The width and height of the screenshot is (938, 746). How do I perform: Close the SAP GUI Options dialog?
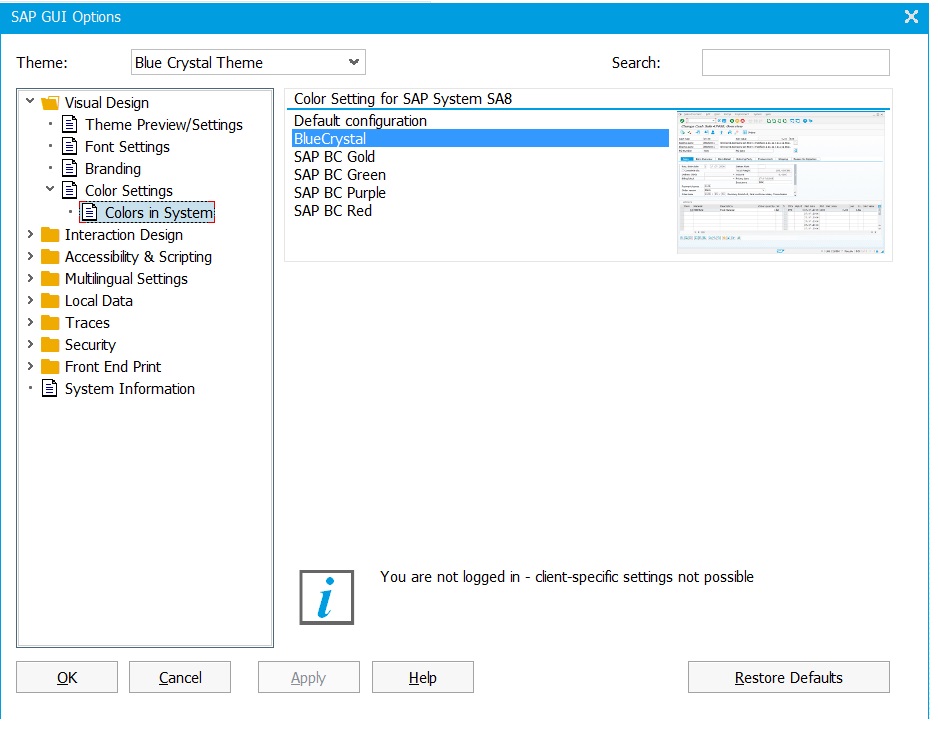tap(911, 16)
